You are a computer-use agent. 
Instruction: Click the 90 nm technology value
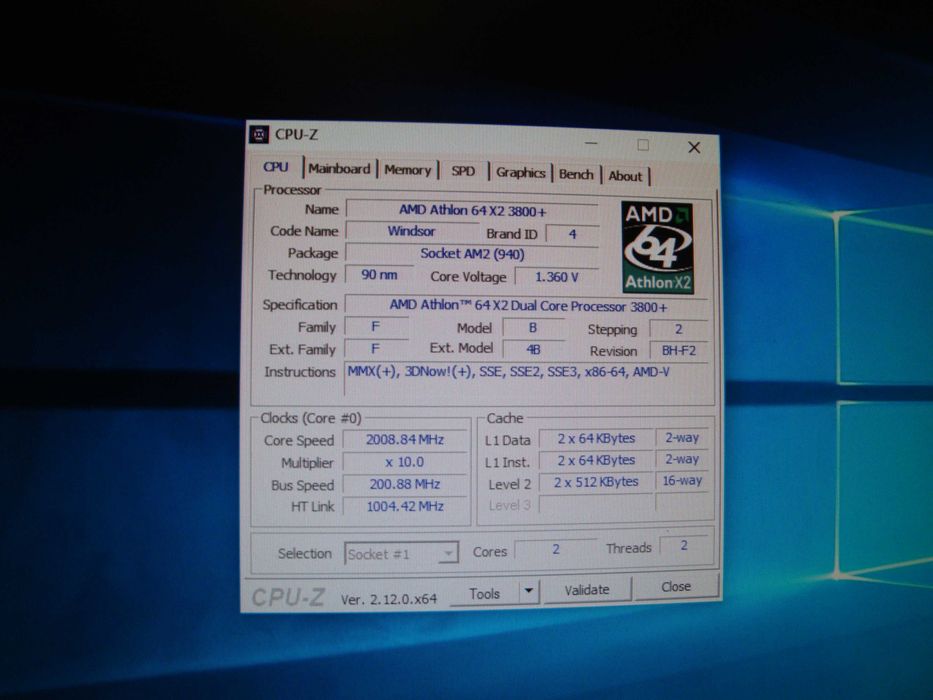pyautogui.click(x=379, y=275)
